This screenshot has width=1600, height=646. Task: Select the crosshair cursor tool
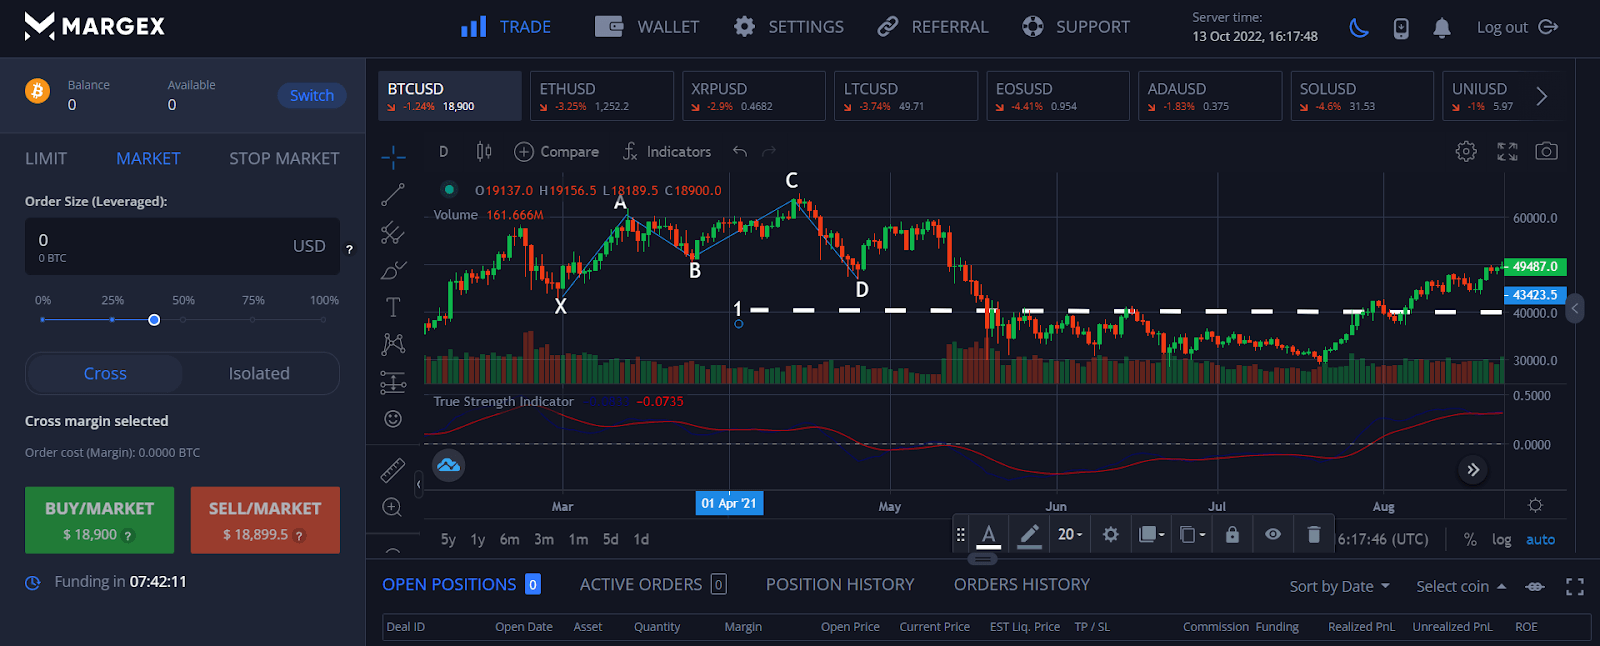click(x=393, y=157)
